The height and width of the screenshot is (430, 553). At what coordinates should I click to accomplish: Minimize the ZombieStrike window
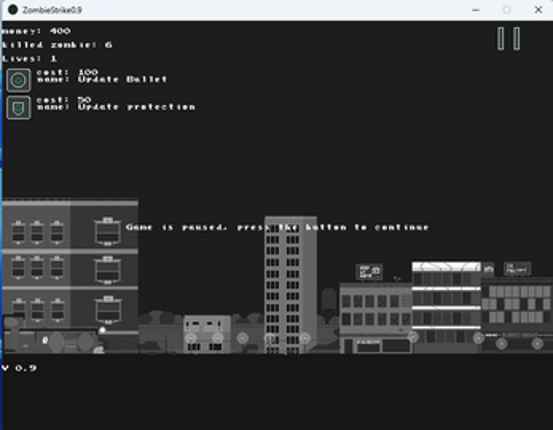pyautogui.click(x=475, y=10)
